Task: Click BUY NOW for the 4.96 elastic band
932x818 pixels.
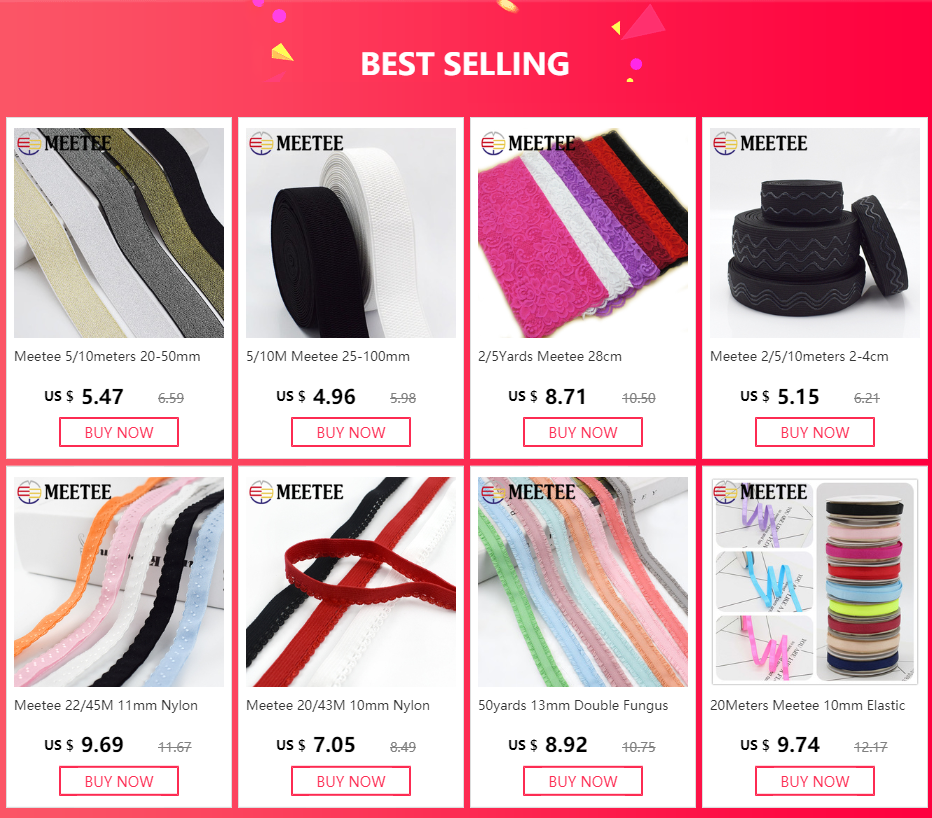Action: pyautogui.click(x=351, y=432)
